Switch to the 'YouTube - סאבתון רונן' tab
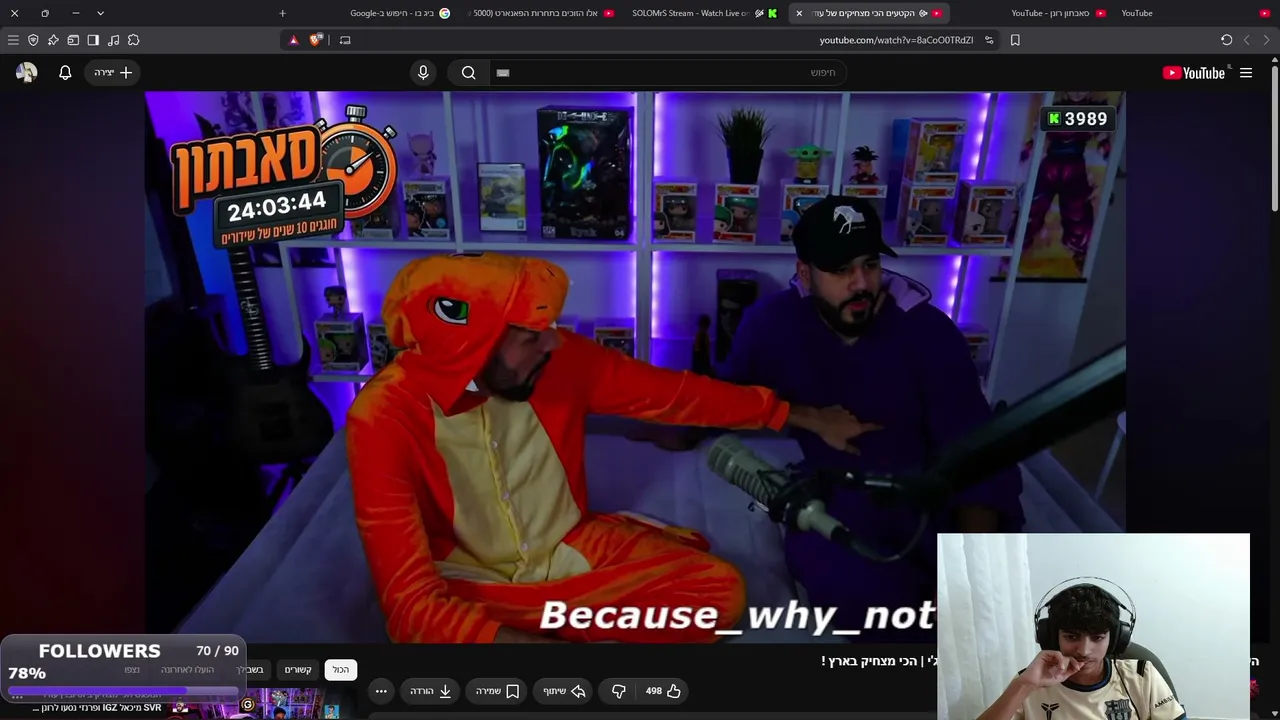The height and width of the screenshot is (720, 1280). 1058,13
